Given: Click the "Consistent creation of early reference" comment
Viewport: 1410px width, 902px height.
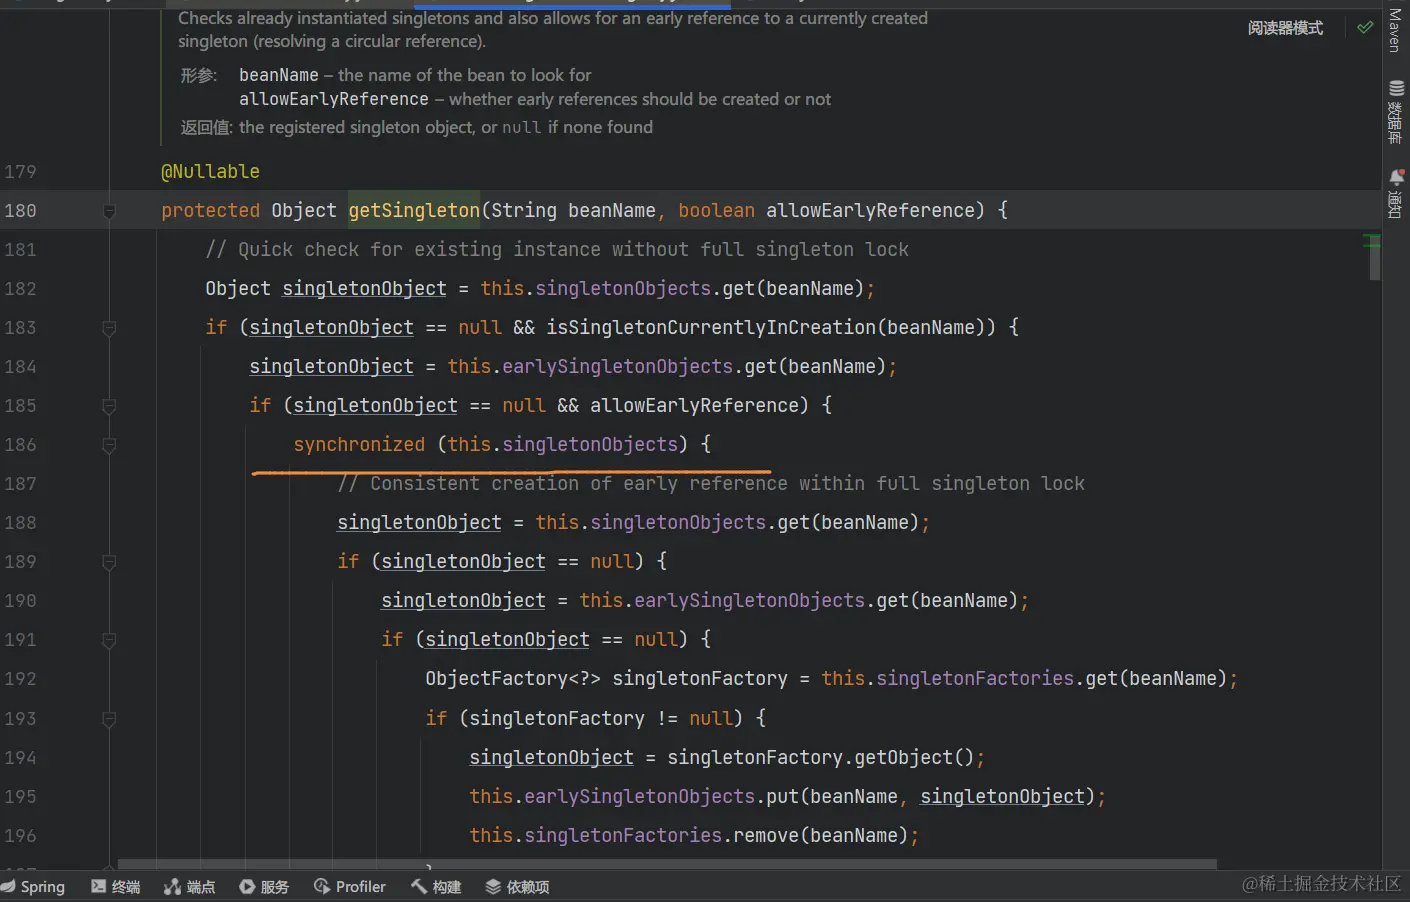Looking at the screenshot, I should tap(711, 484).
